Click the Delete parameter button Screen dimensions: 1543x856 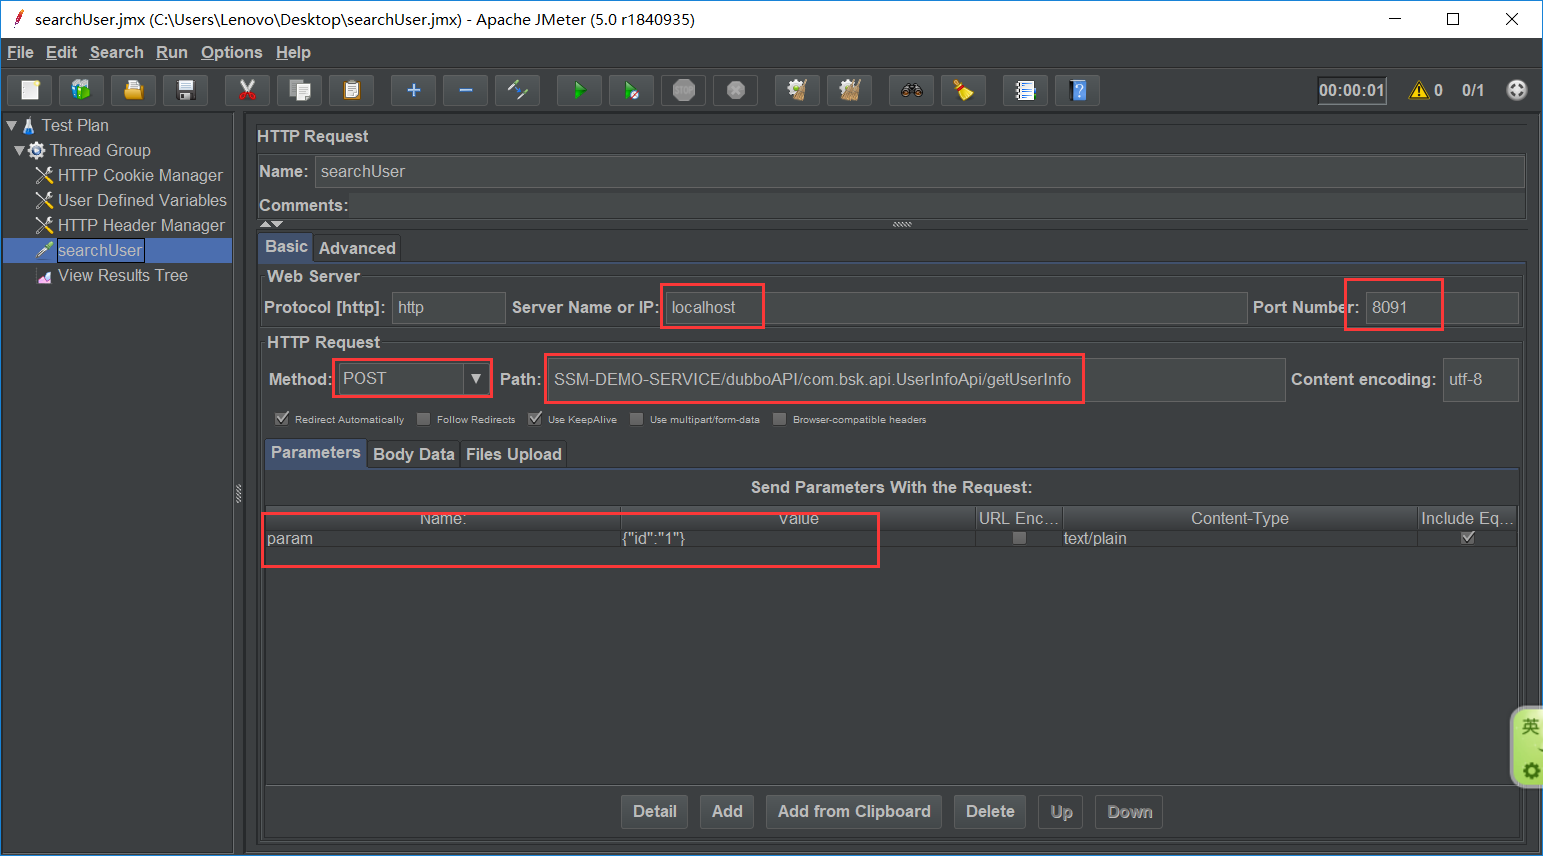coord(990,812)
